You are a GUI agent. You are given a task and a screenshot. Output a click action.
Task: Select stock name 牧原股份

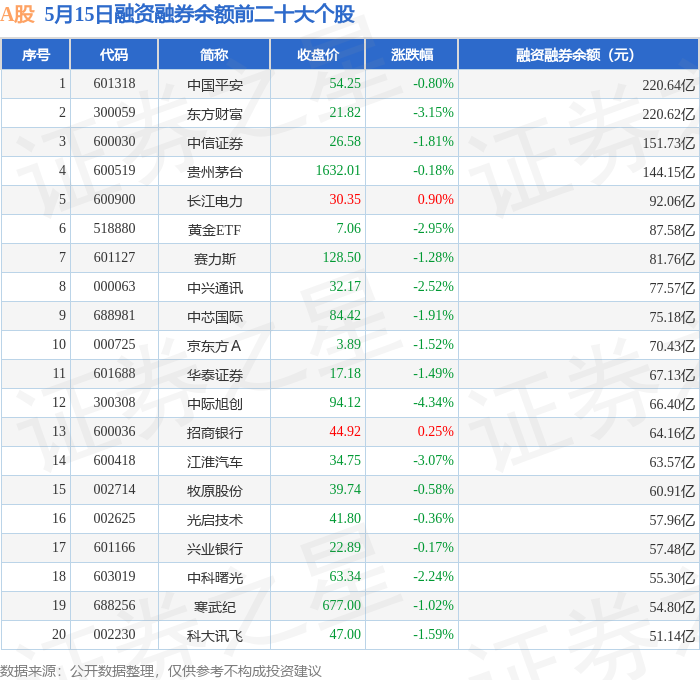[215, 491]
